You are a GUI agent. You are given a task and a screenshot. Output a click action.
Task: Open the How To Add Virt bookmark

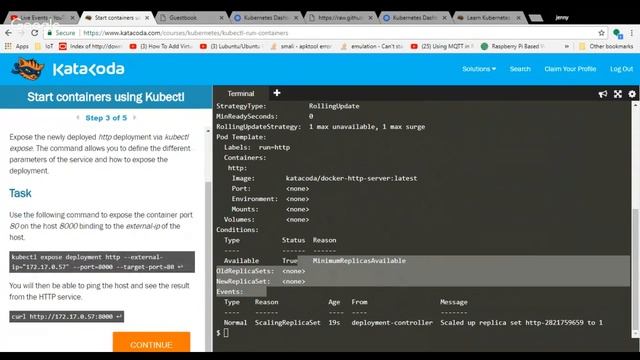pyautogui.click(x=161, y=46)
